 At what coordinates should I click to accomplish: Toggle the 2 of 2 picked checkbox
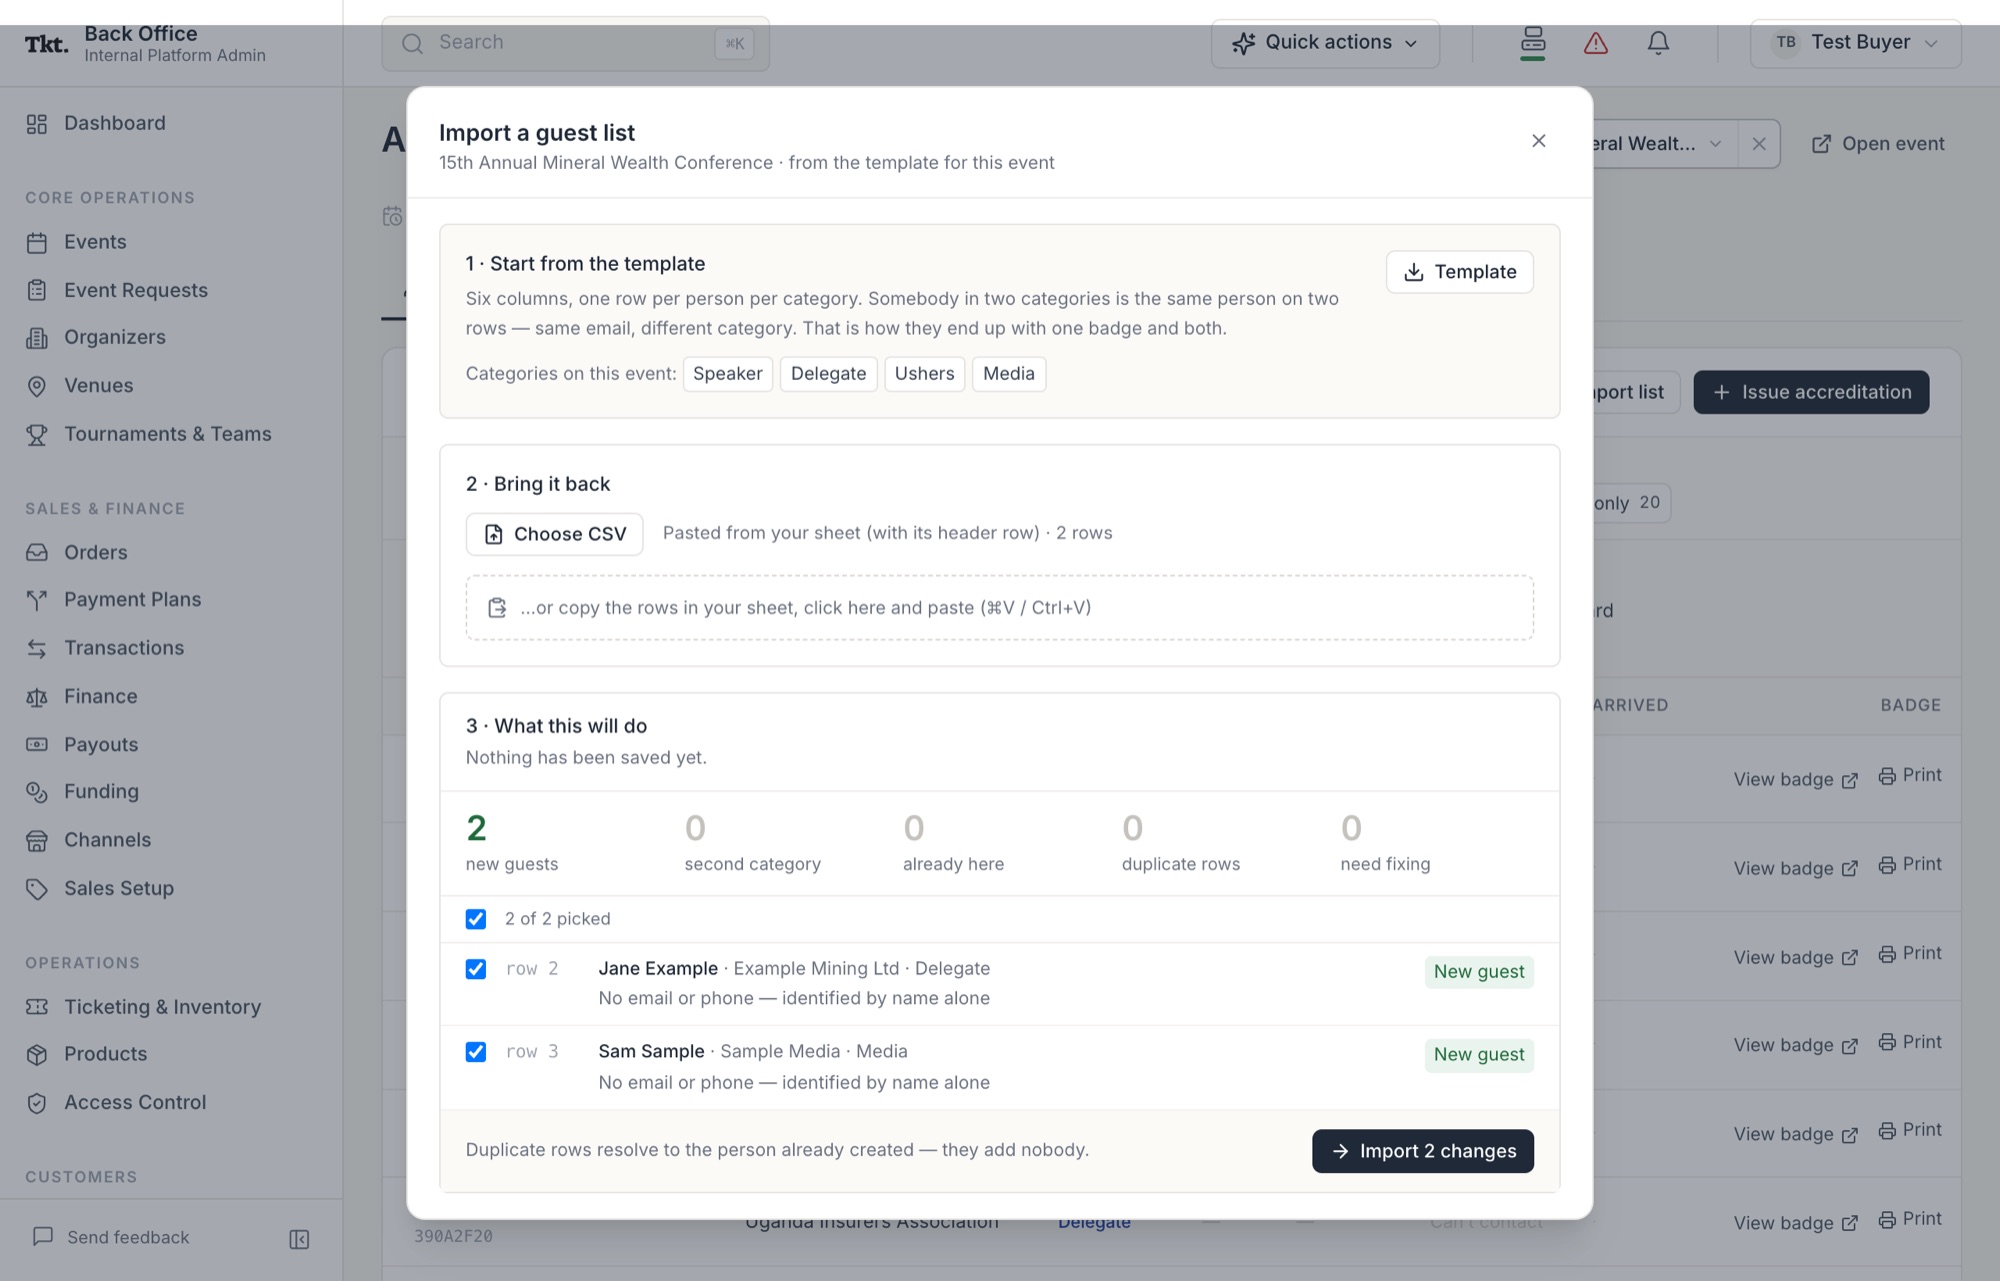coord(476,919)
